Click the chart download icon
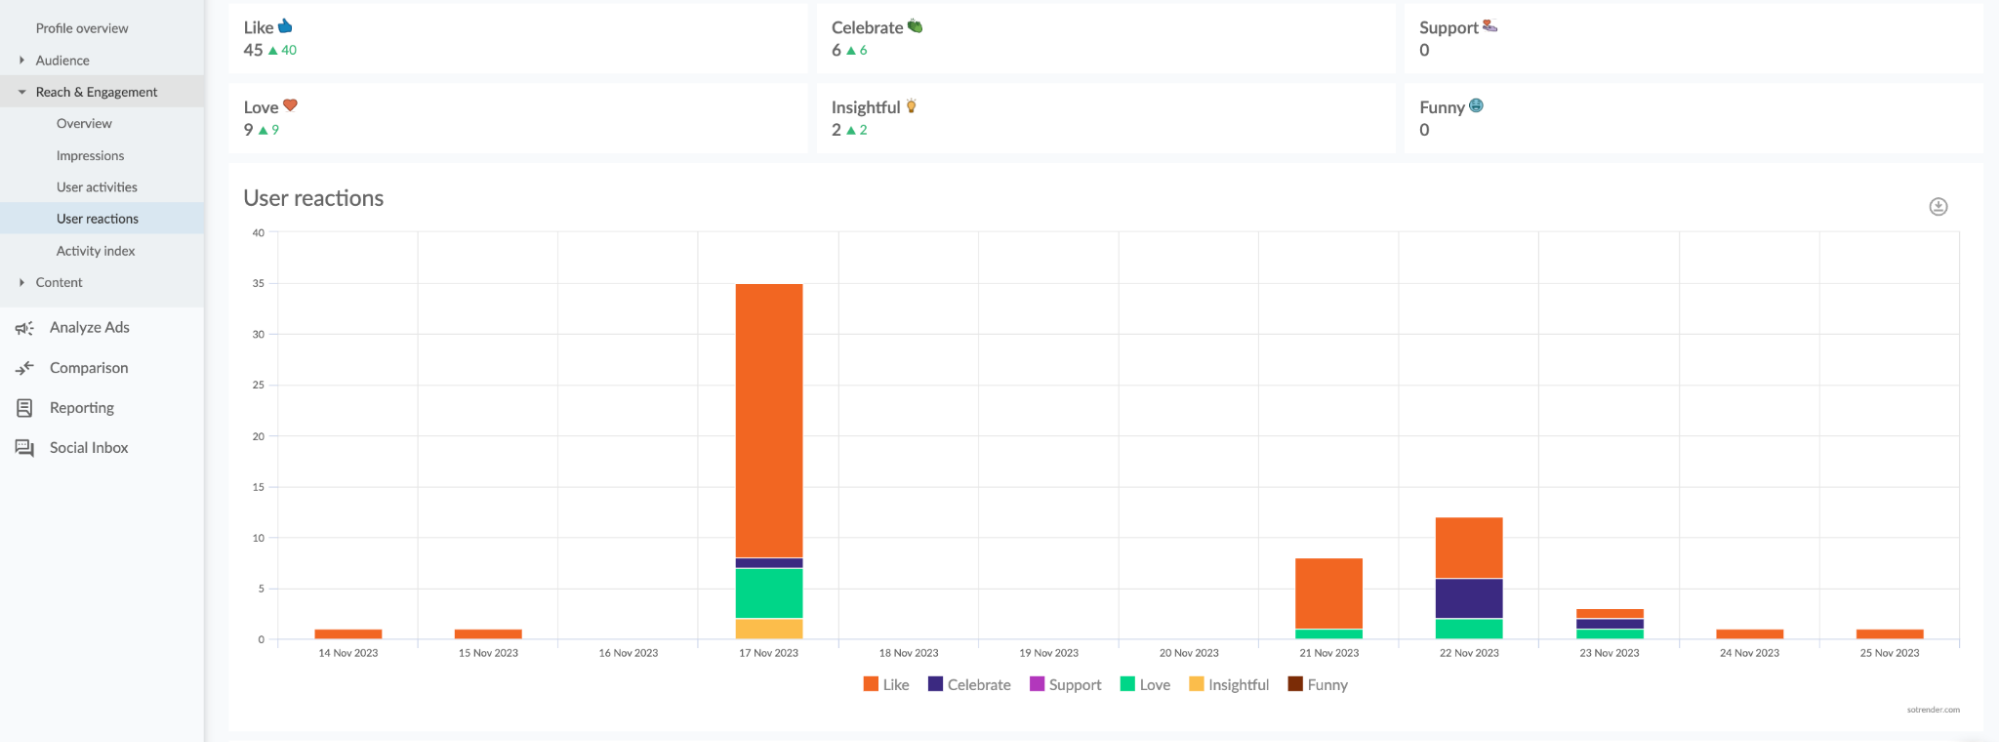 tap(1937, 207)
